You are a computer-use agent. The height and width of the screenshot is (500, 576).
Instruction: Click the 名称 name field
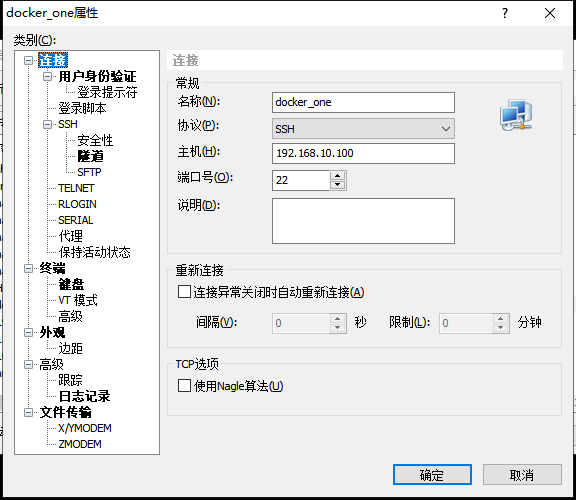point(363,102)
